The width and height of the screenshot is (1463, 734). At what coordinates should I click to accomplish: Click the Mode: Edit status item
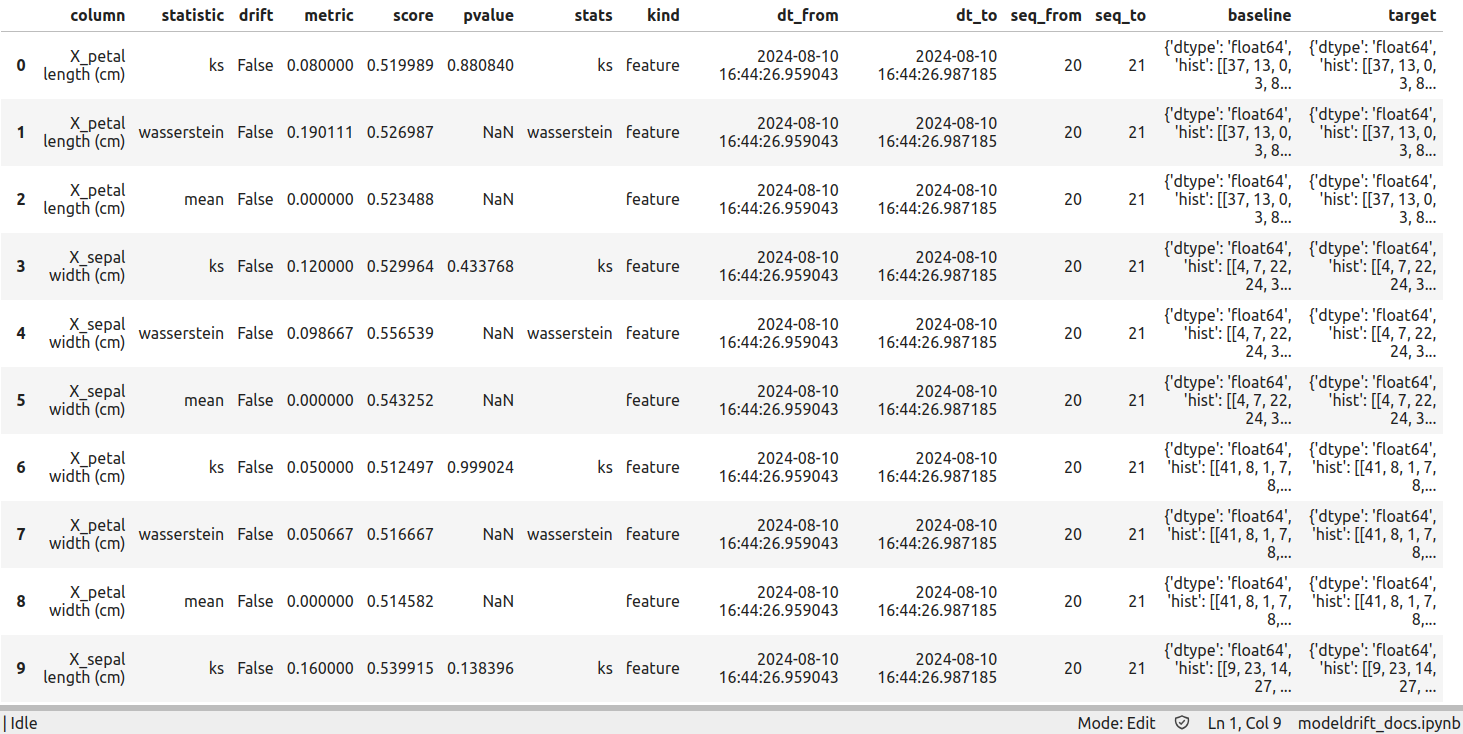[1116, 723]
